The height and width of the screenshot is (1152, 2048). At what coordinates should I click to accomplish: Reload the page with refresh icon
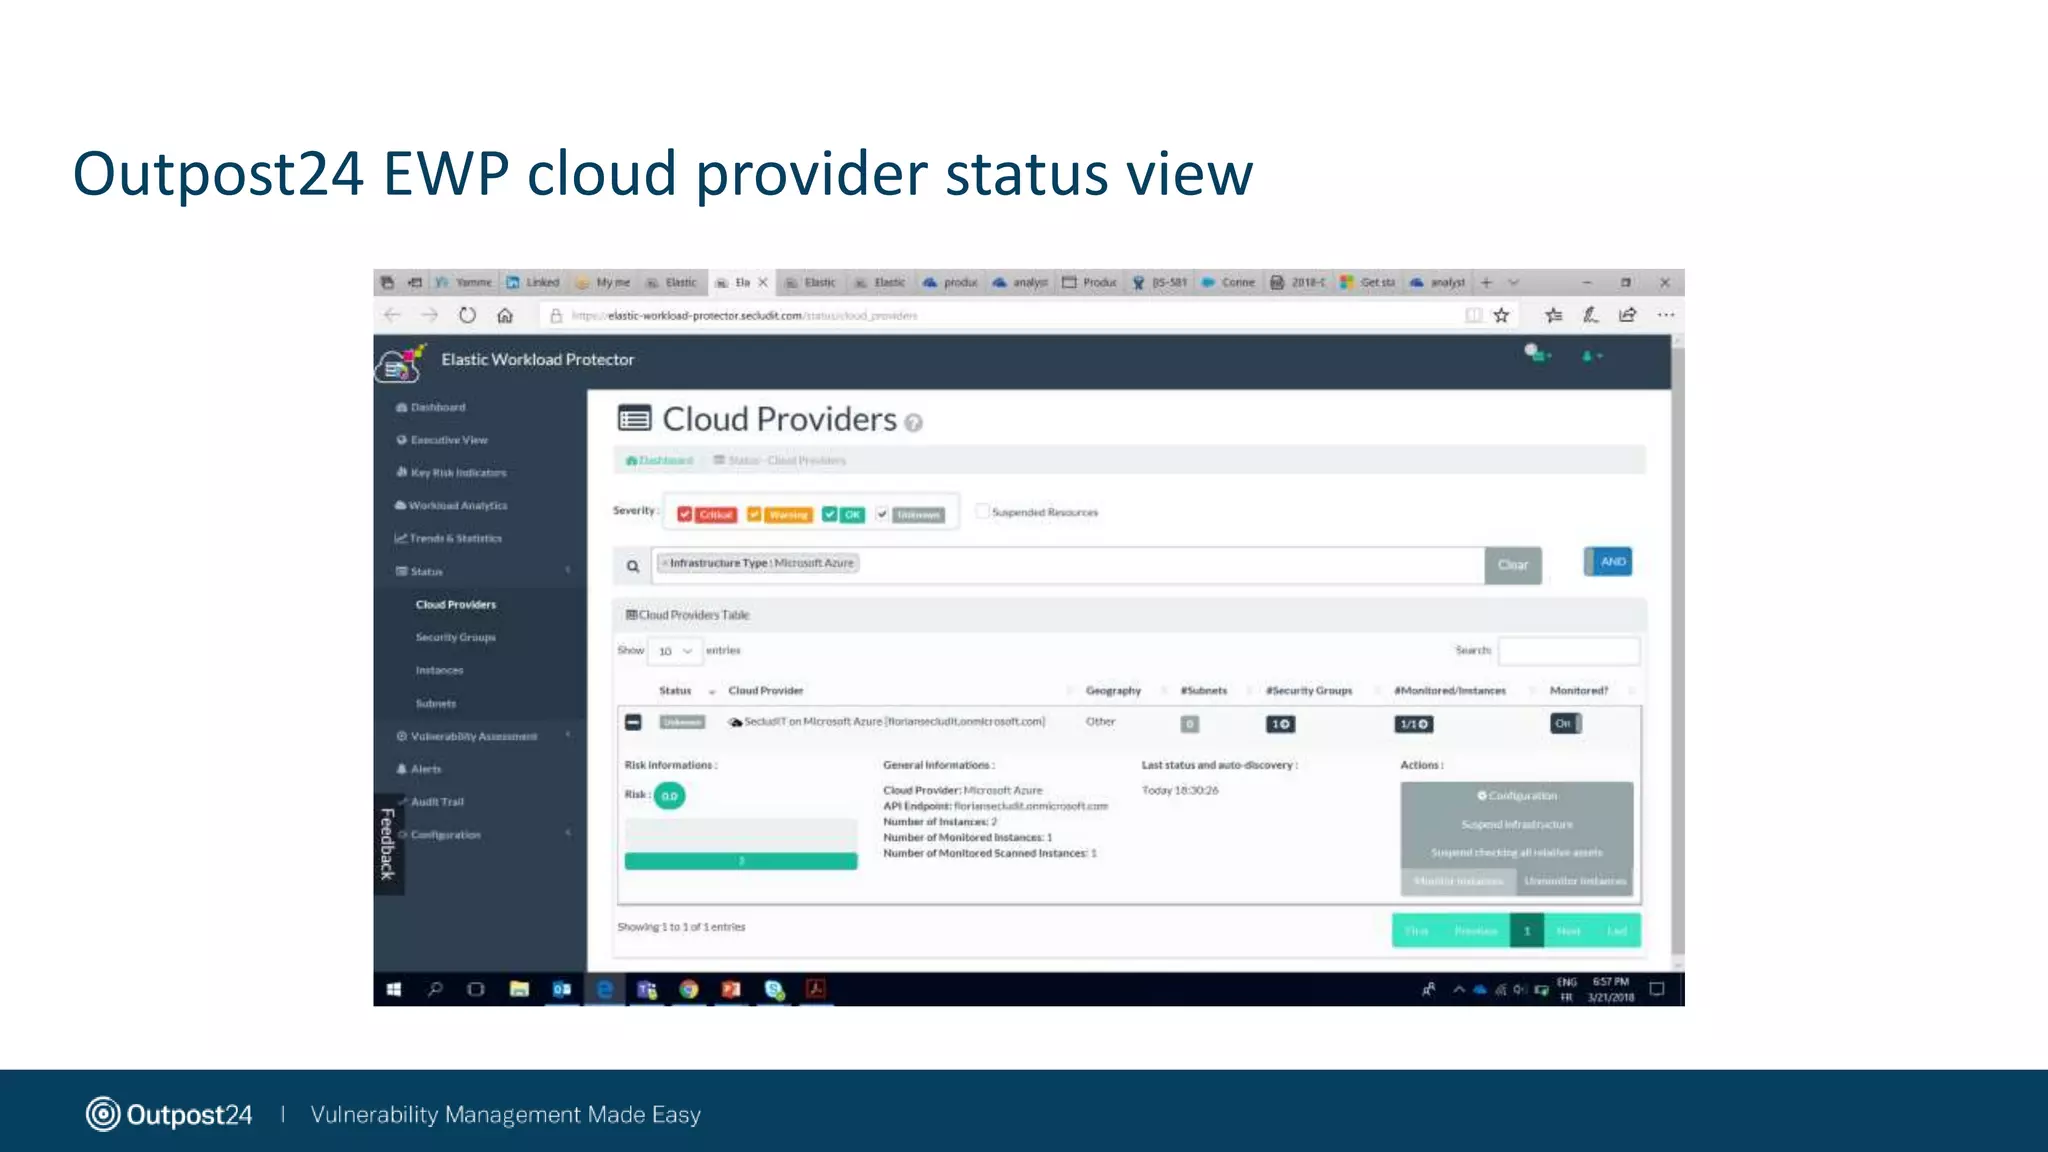(467, 315)
